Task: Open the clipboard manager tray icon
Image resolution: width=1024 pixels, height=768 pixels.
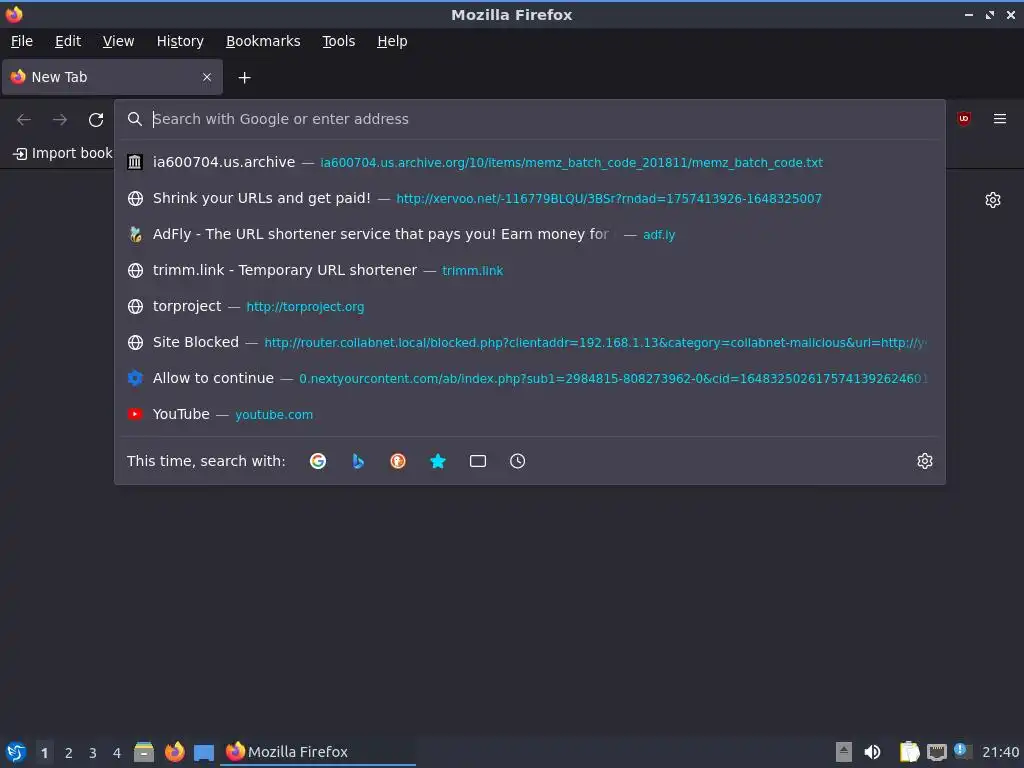Action: 909,752
